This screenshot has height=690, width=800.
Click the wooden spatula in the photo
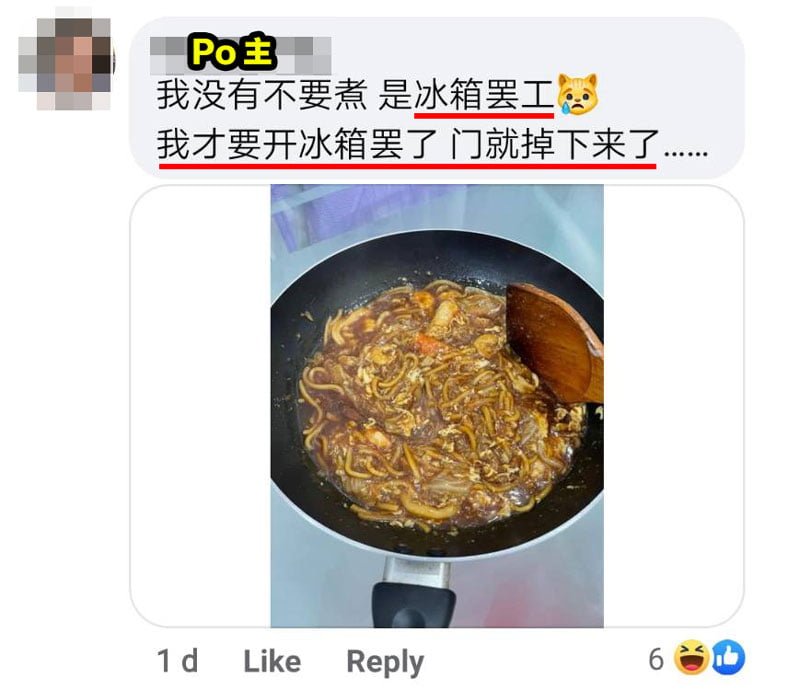coord(556,342)
